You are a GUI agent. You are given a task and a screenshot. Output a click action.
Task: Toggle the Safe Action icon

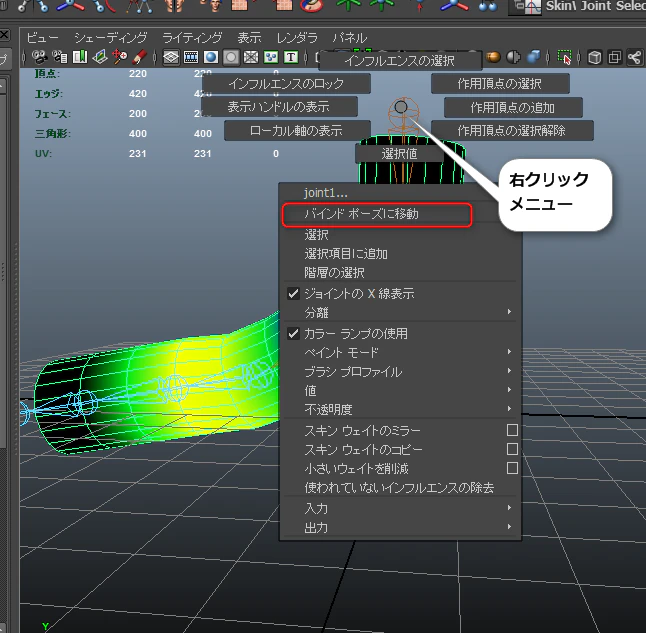coord(271,57)
